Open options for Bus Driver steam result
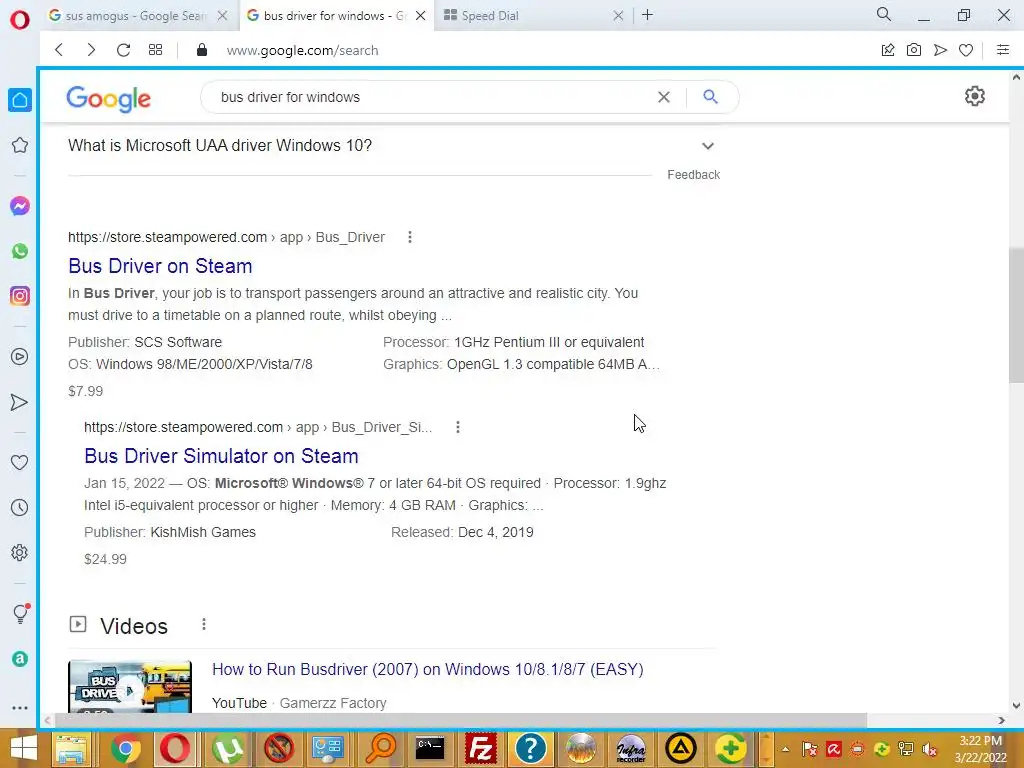The width and height of the screenshot is (1024, 768). pyautogui.click(x=409, y=237)
